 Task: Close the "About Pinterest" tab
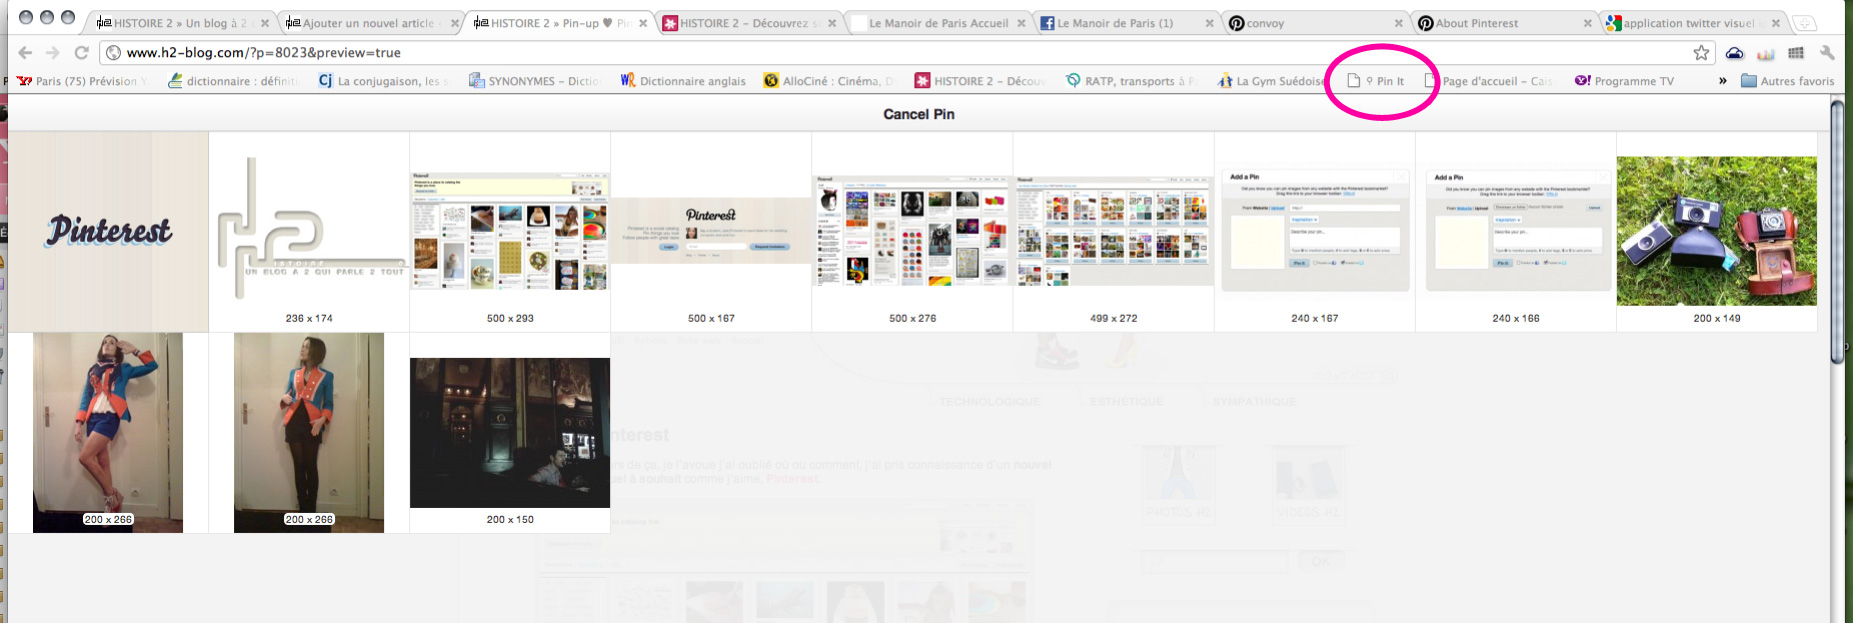pyautogui.click(x=1587, y=23)
